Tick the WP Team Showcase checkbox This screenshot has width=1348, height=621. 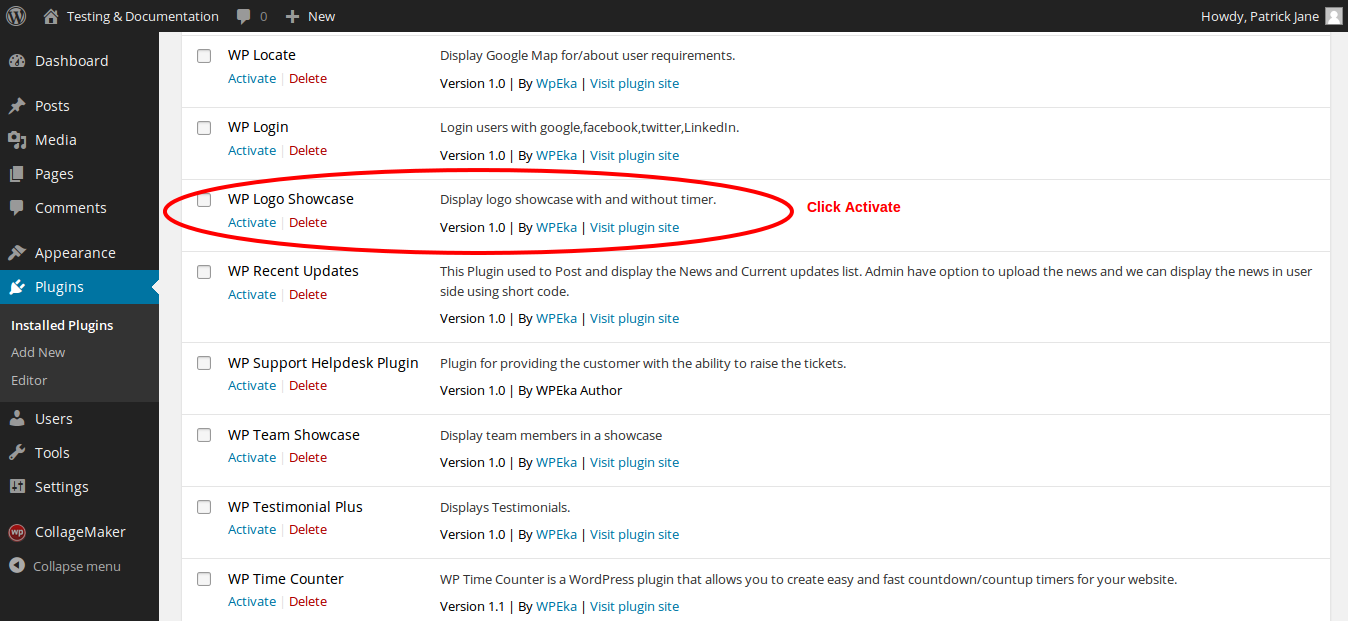(x=204, y=435)
